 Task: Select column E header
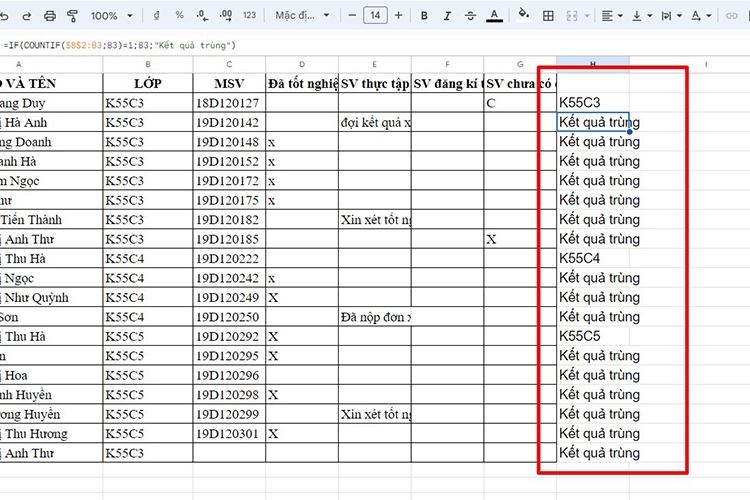(375, 64)
